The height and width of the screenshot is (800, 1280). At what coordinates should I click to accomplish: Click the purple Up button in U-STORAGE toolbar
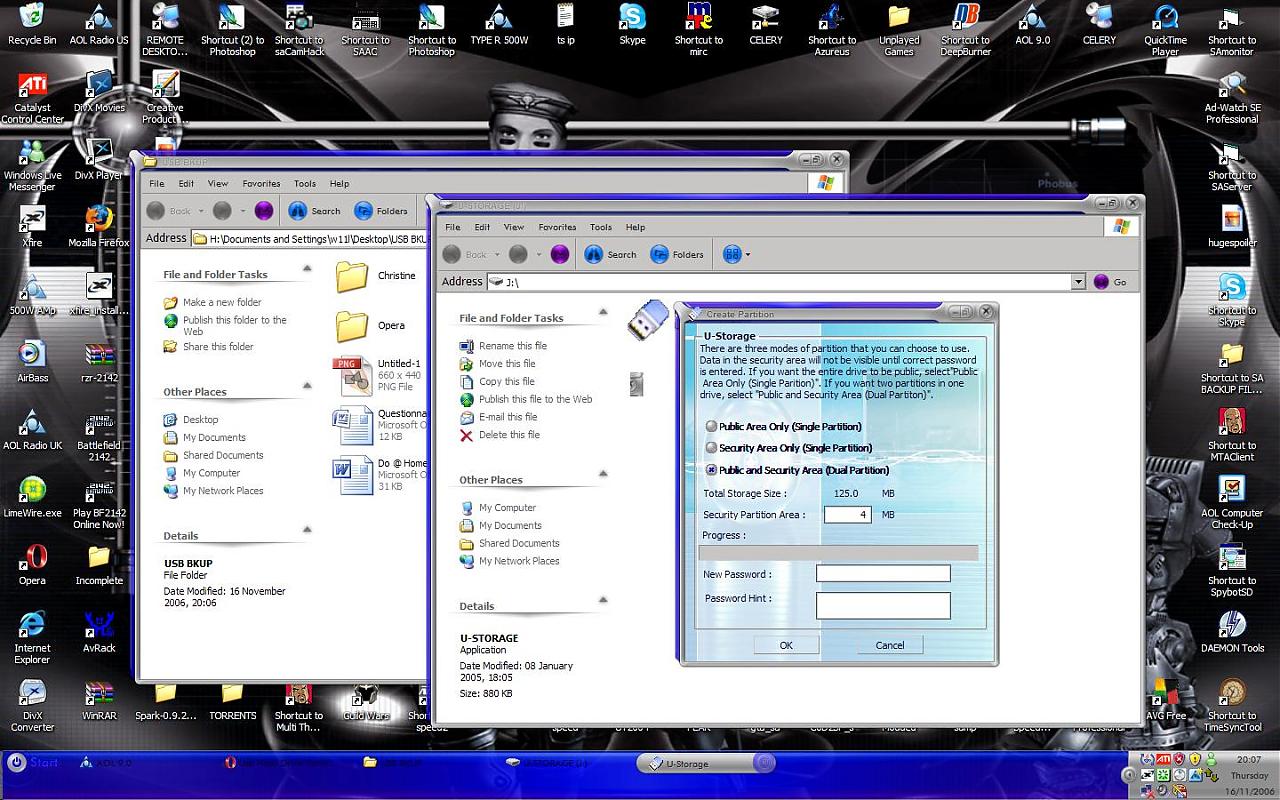559,254
